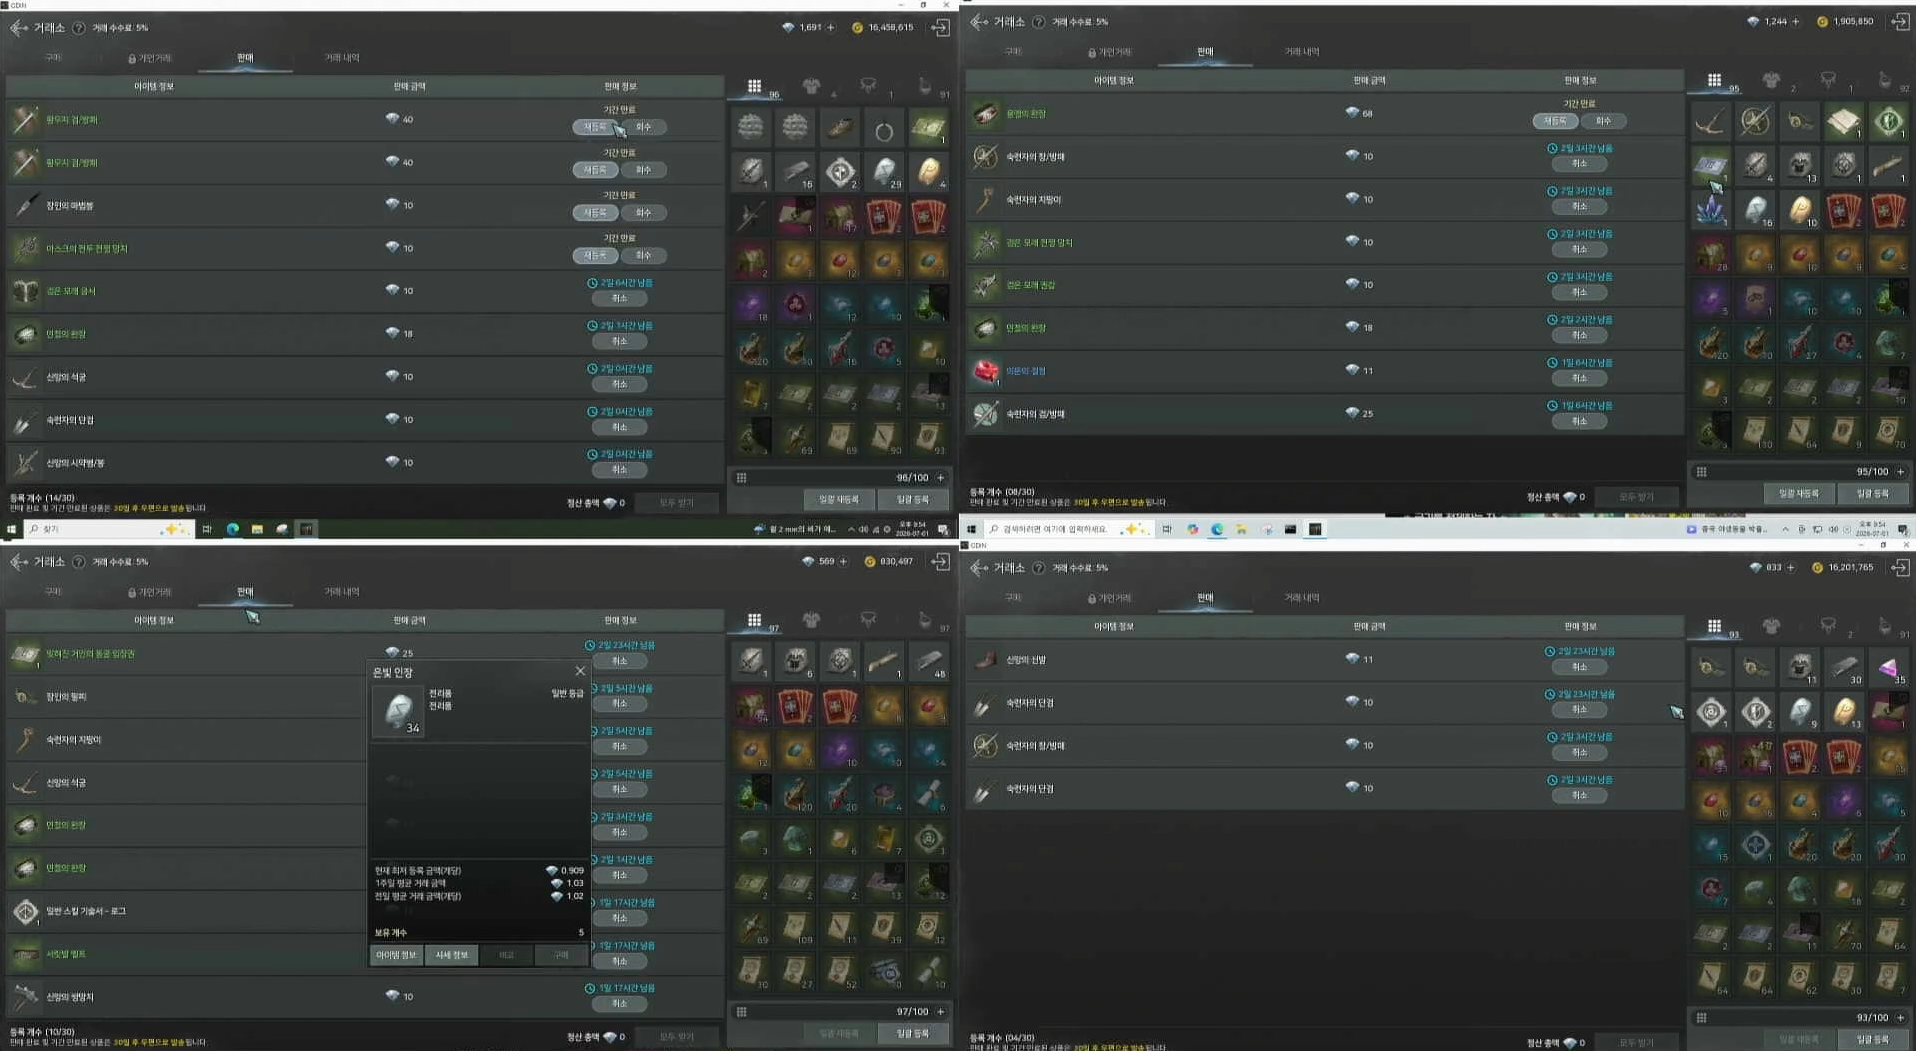
Task: Open help icon in bottom-left 거래소 window
Action: click(79, 562)
